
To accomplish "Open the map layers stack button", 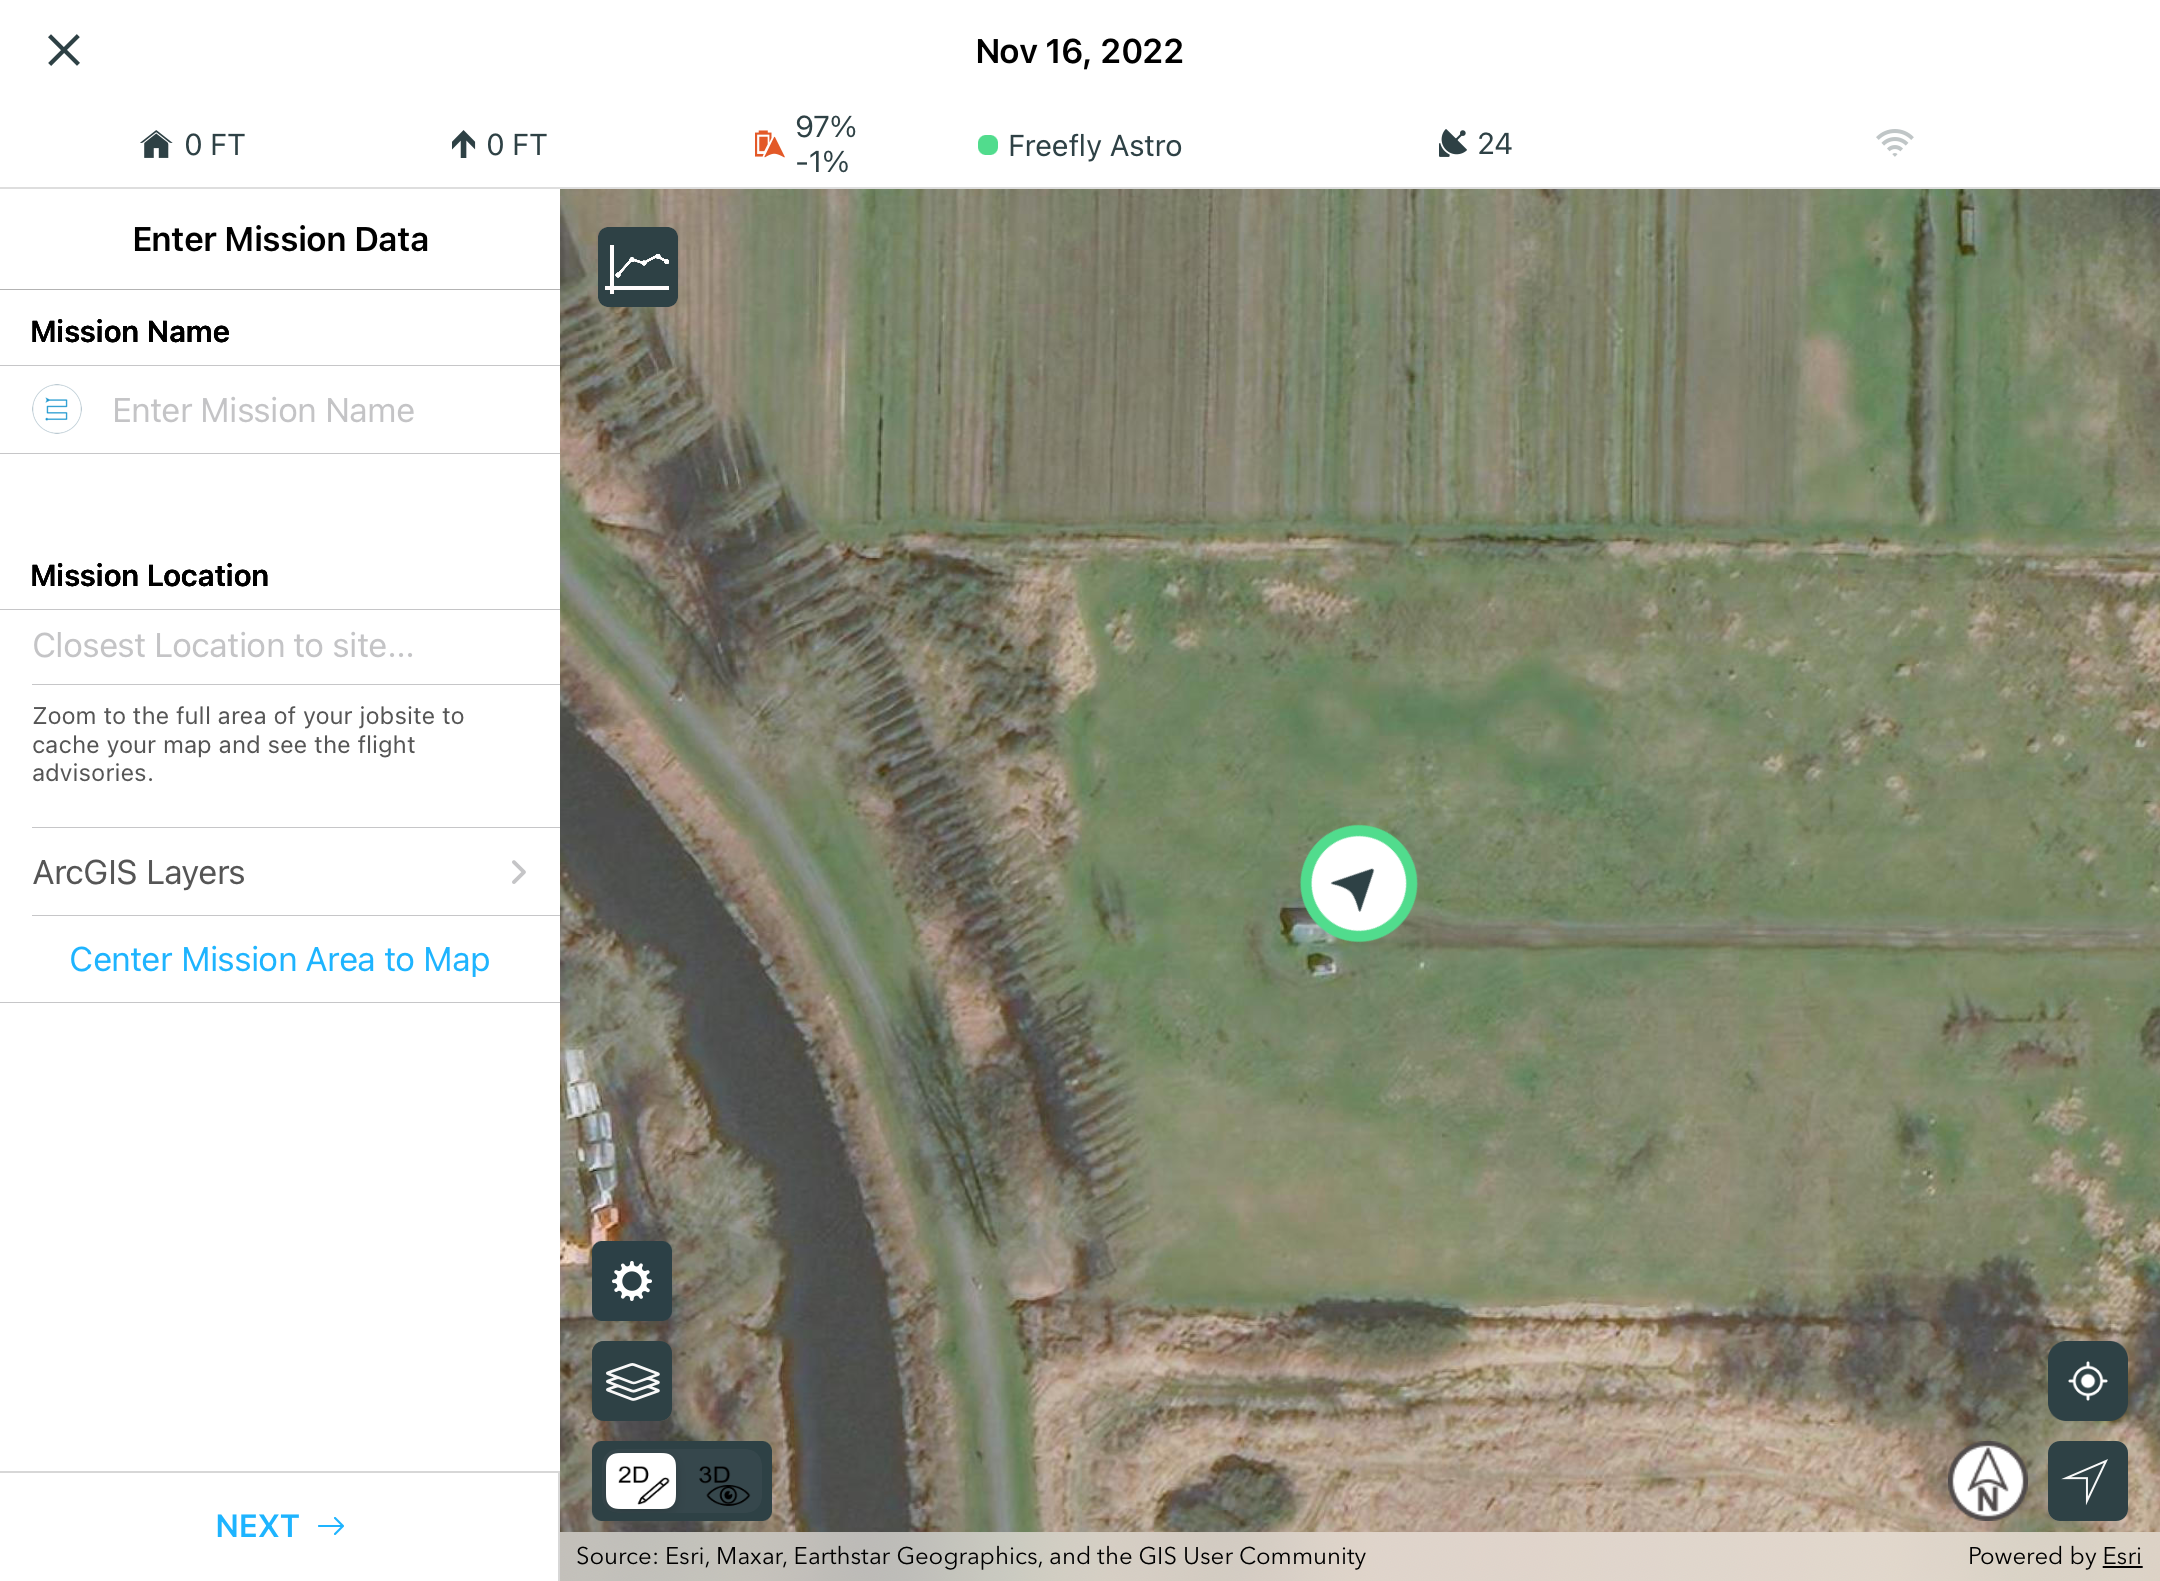I will 632,1381.
